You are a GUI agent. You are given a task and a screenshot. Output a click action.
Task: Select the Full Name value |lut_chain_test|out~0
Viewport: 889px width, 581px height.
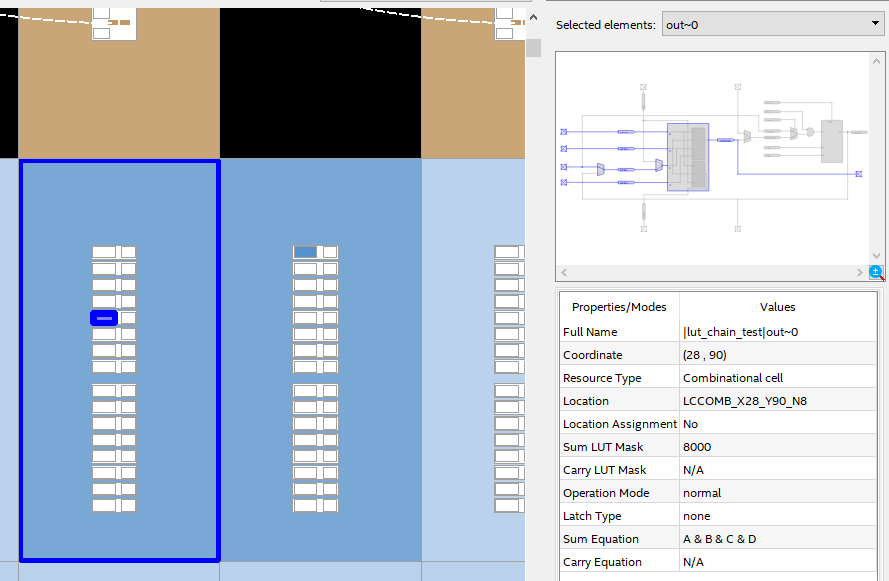[740, 332]
